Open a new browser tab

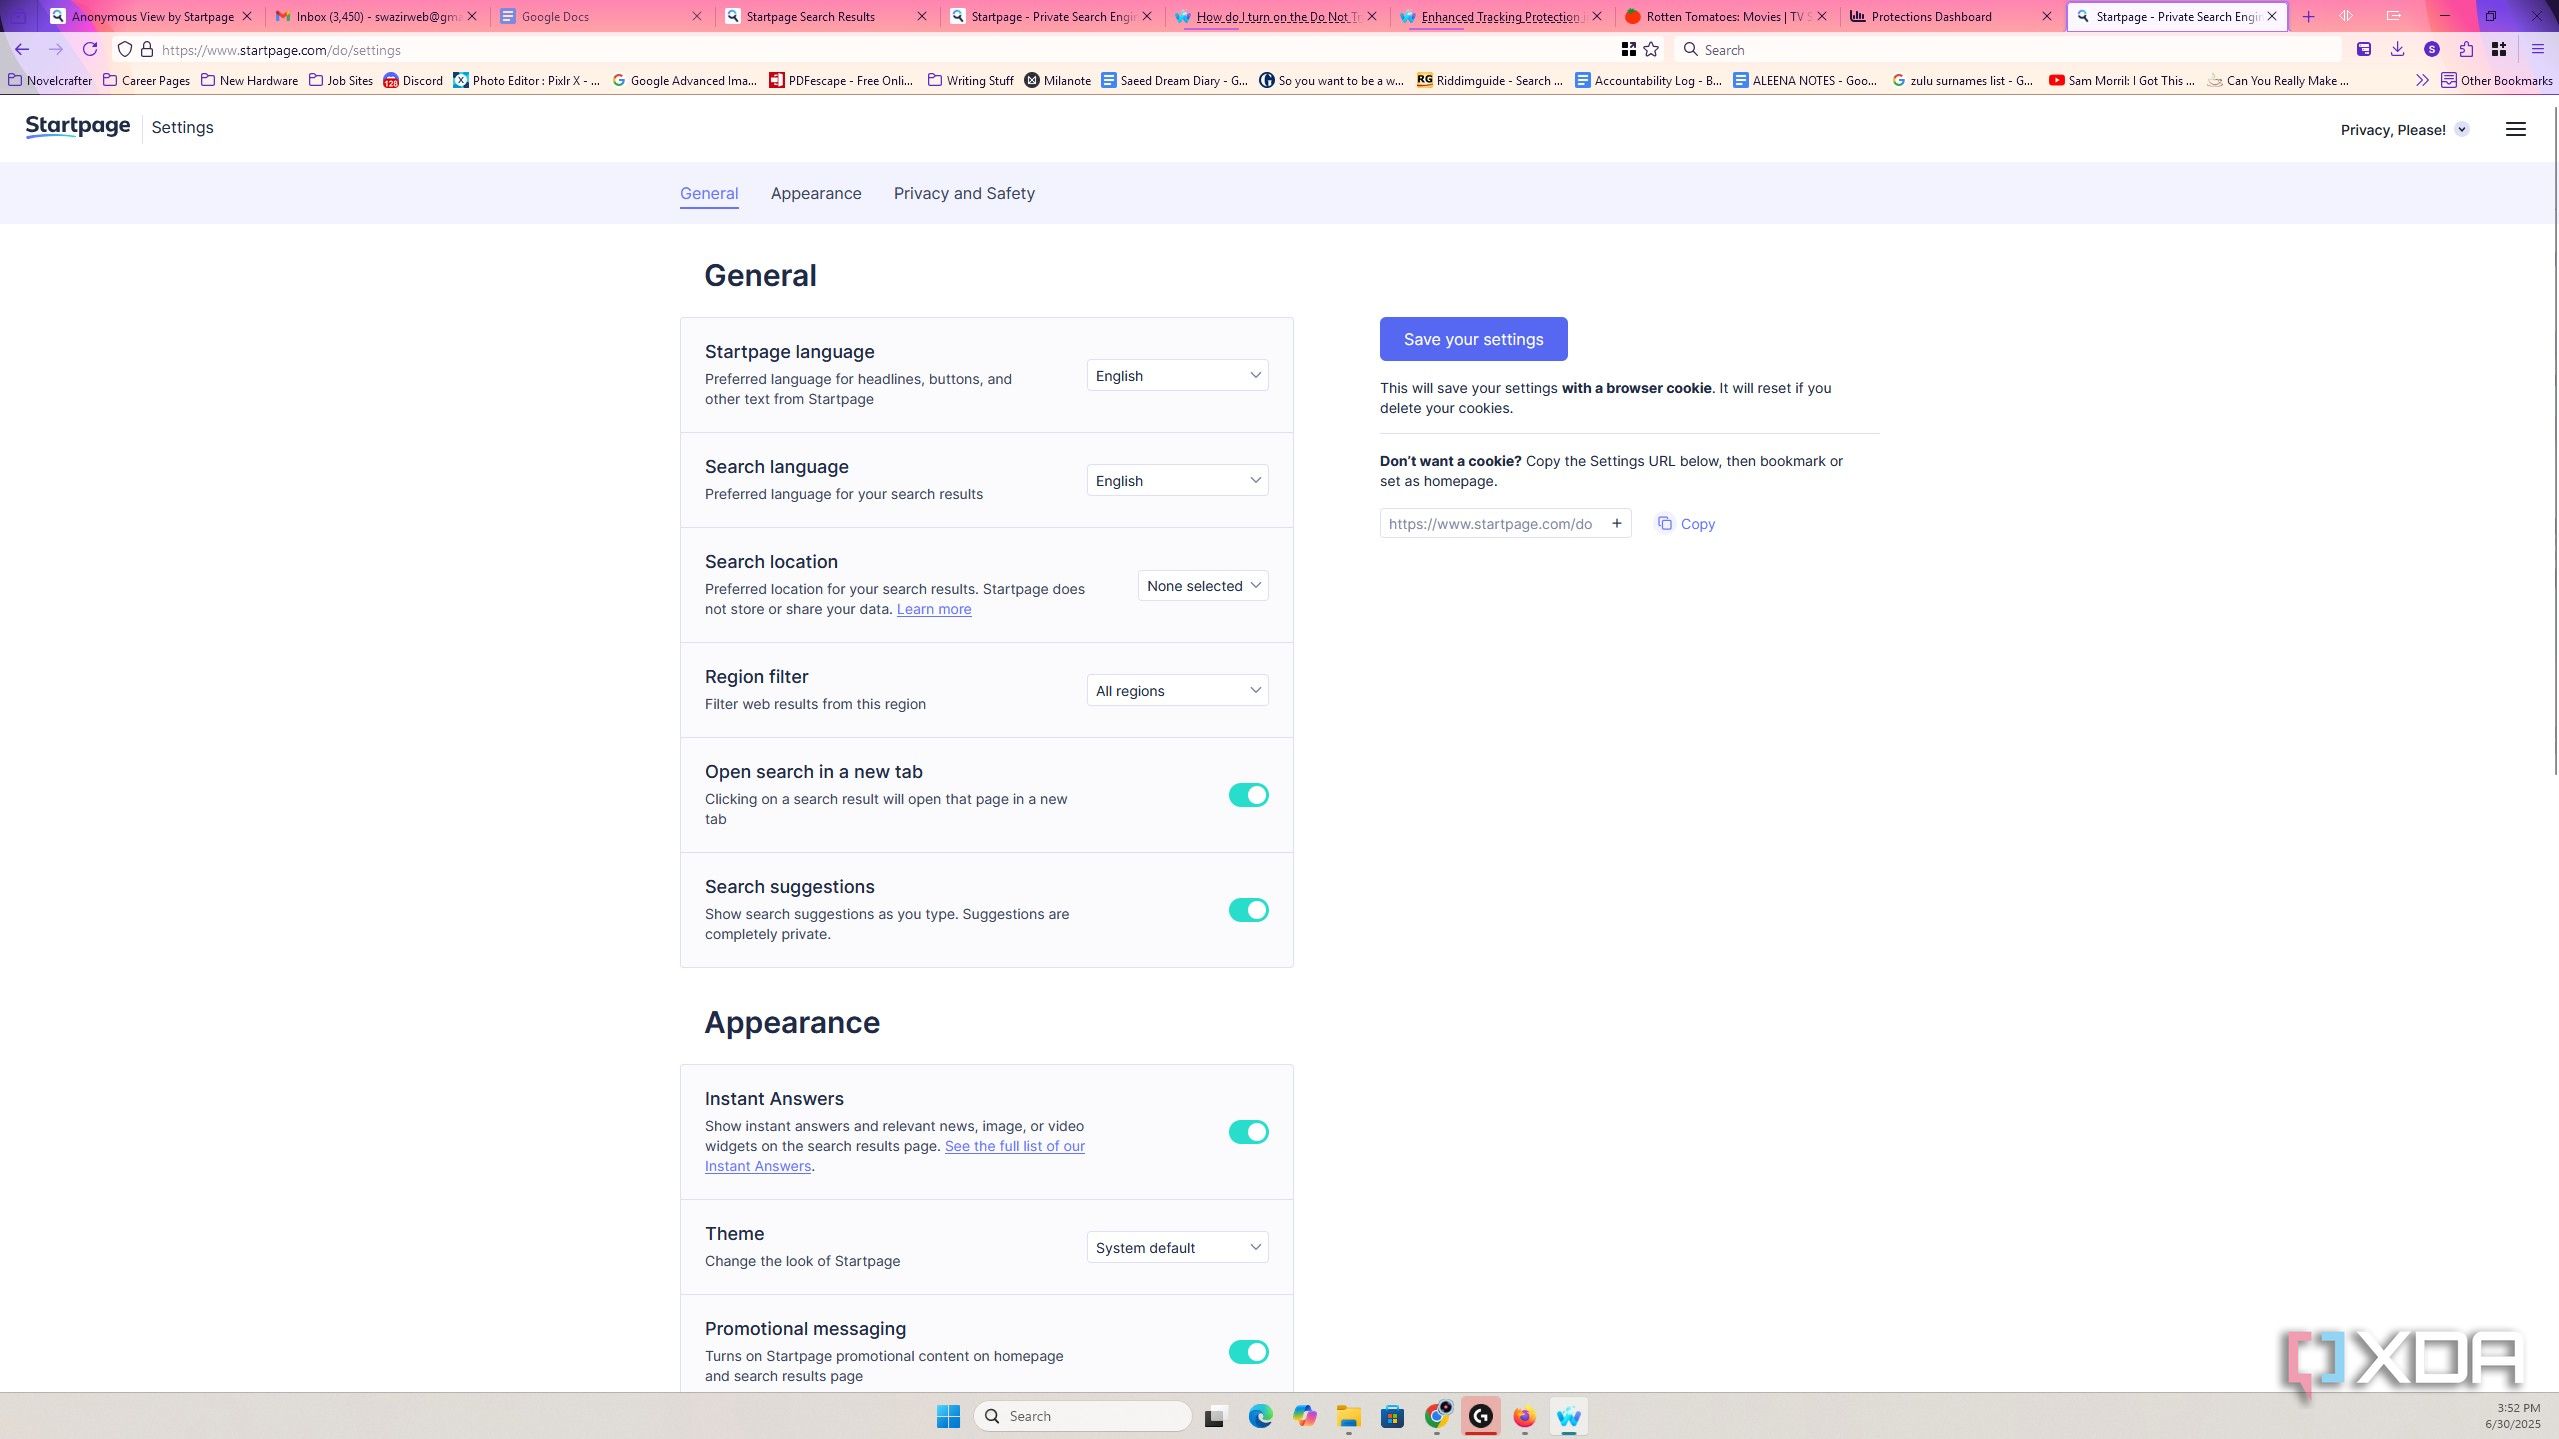point(2308,16)
